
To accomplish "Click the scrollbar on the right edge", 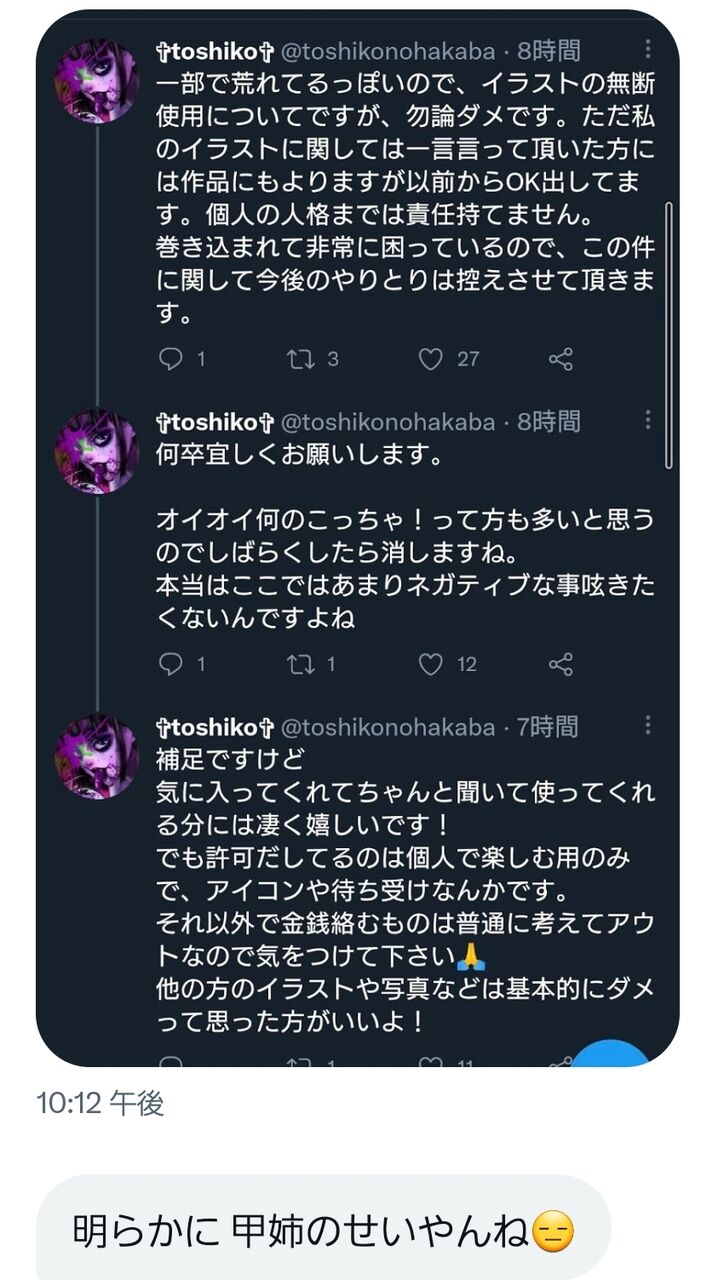I will [x=670, y=335].
